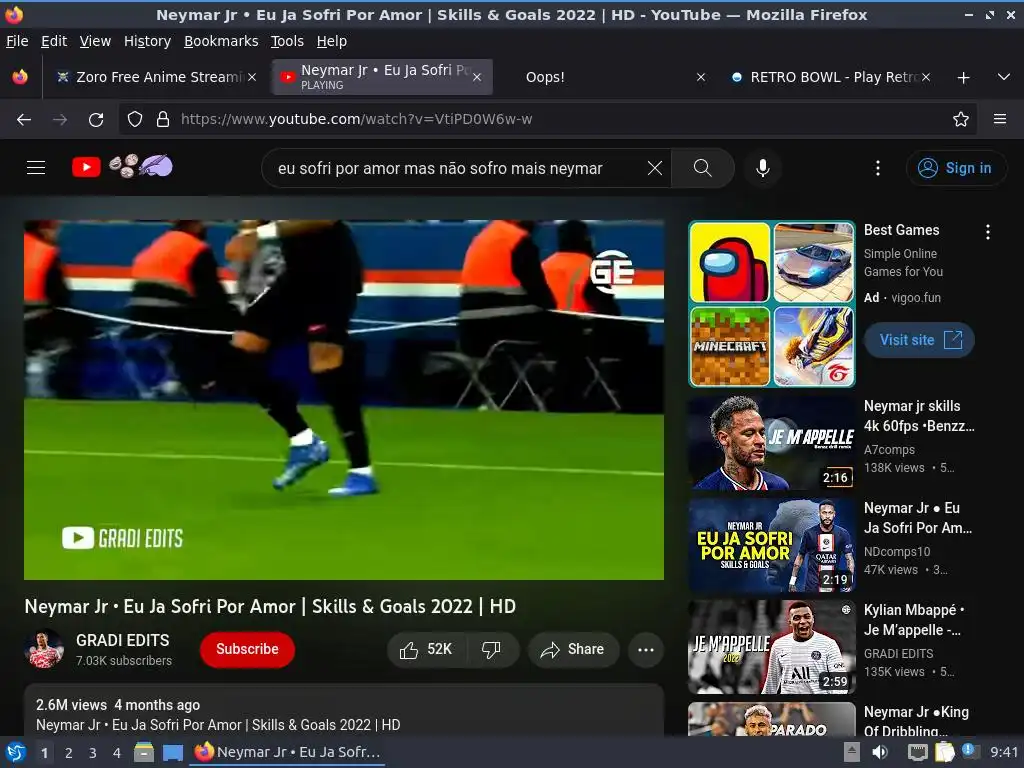
Task: Share the Neymar video
Action: [x=573, y=649]
